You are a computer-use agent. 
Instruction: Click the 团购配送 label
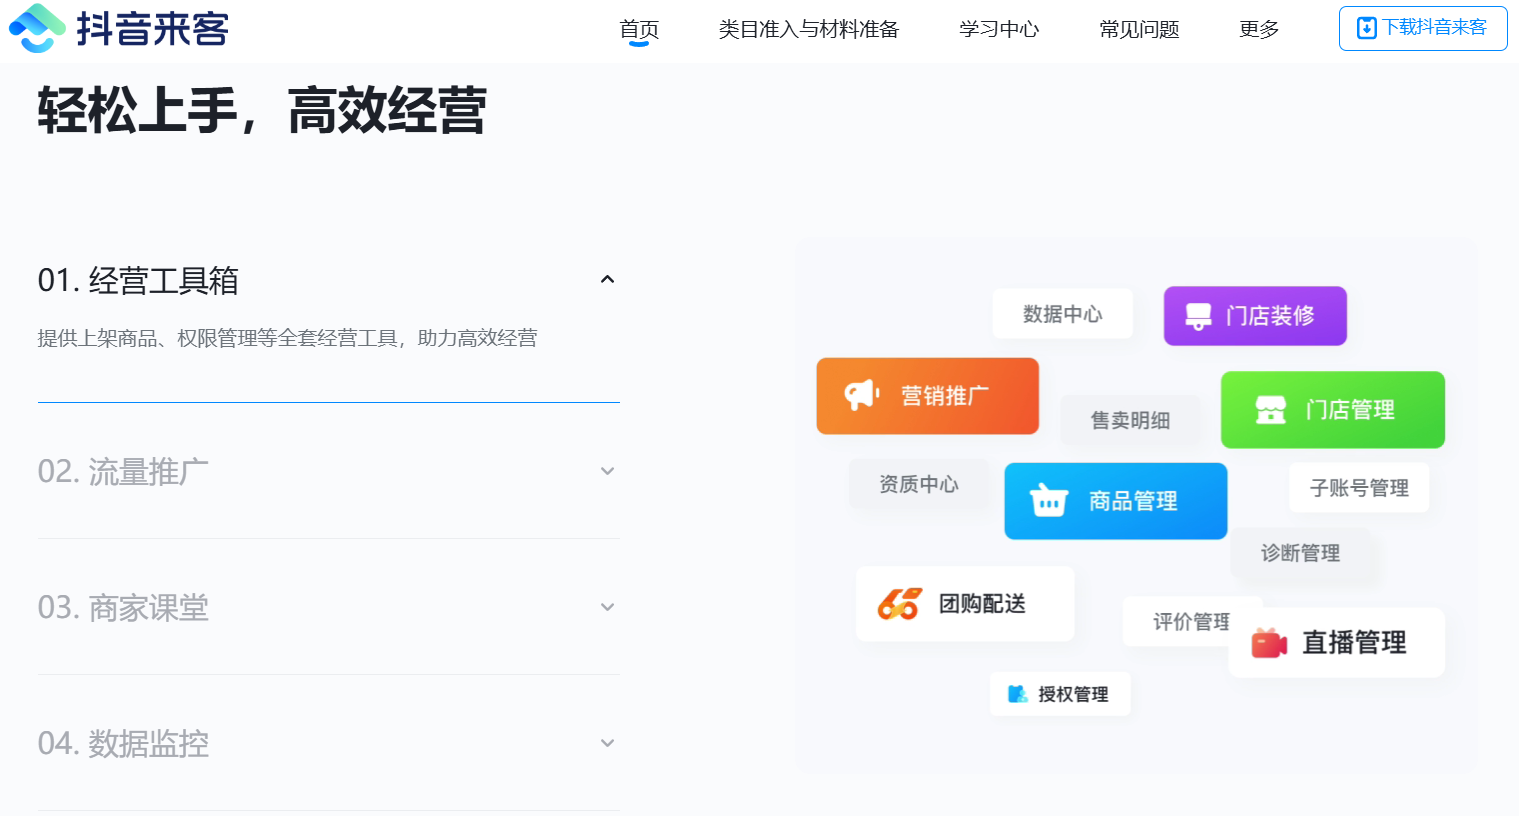(x=982, y=604)
